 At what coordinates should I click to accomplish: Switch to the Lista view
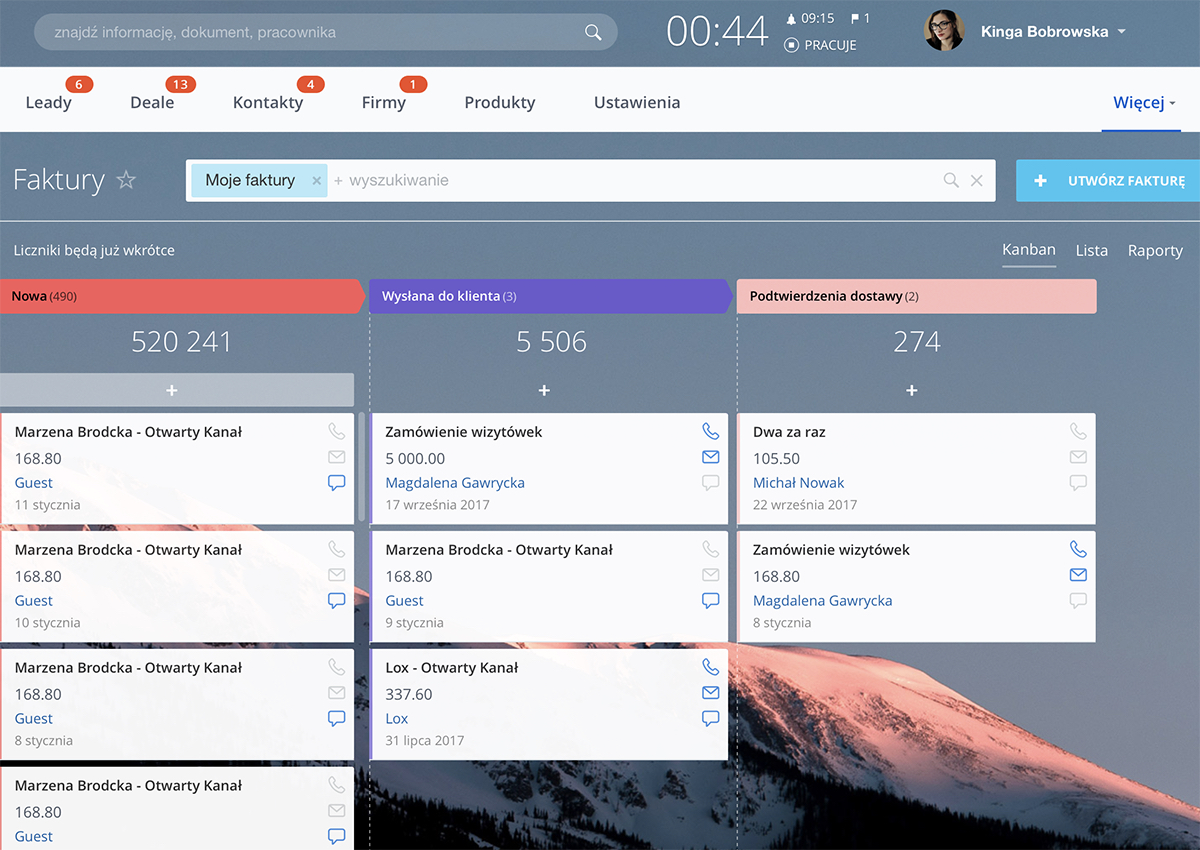coord(1091,251)
